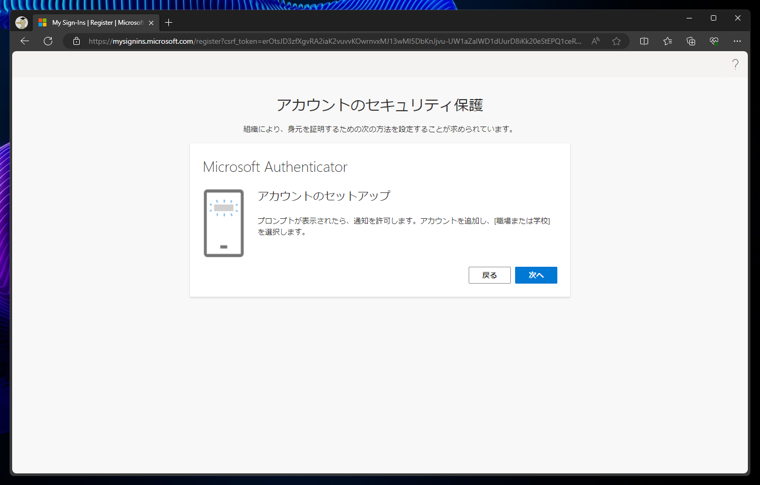Viewport: 760px width, 485px height.
Task: Click the phone illustration image
Action: coord(223,223)
